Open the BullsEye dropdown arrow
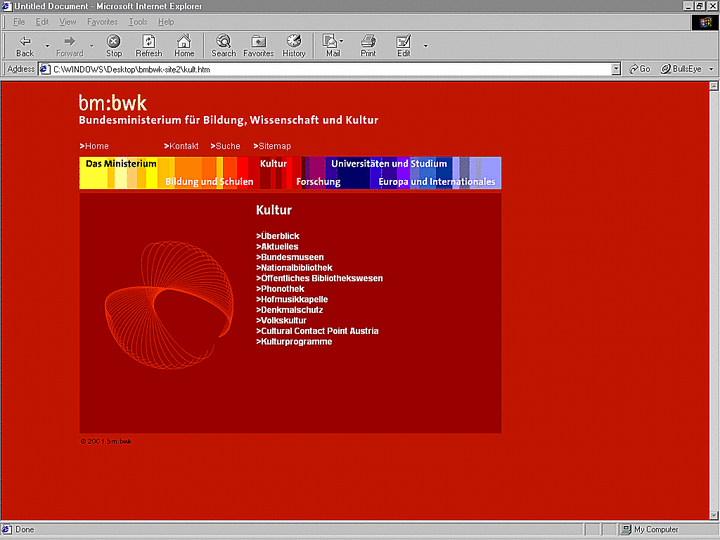Screen dimensions: 720x540 pos(711,69)
